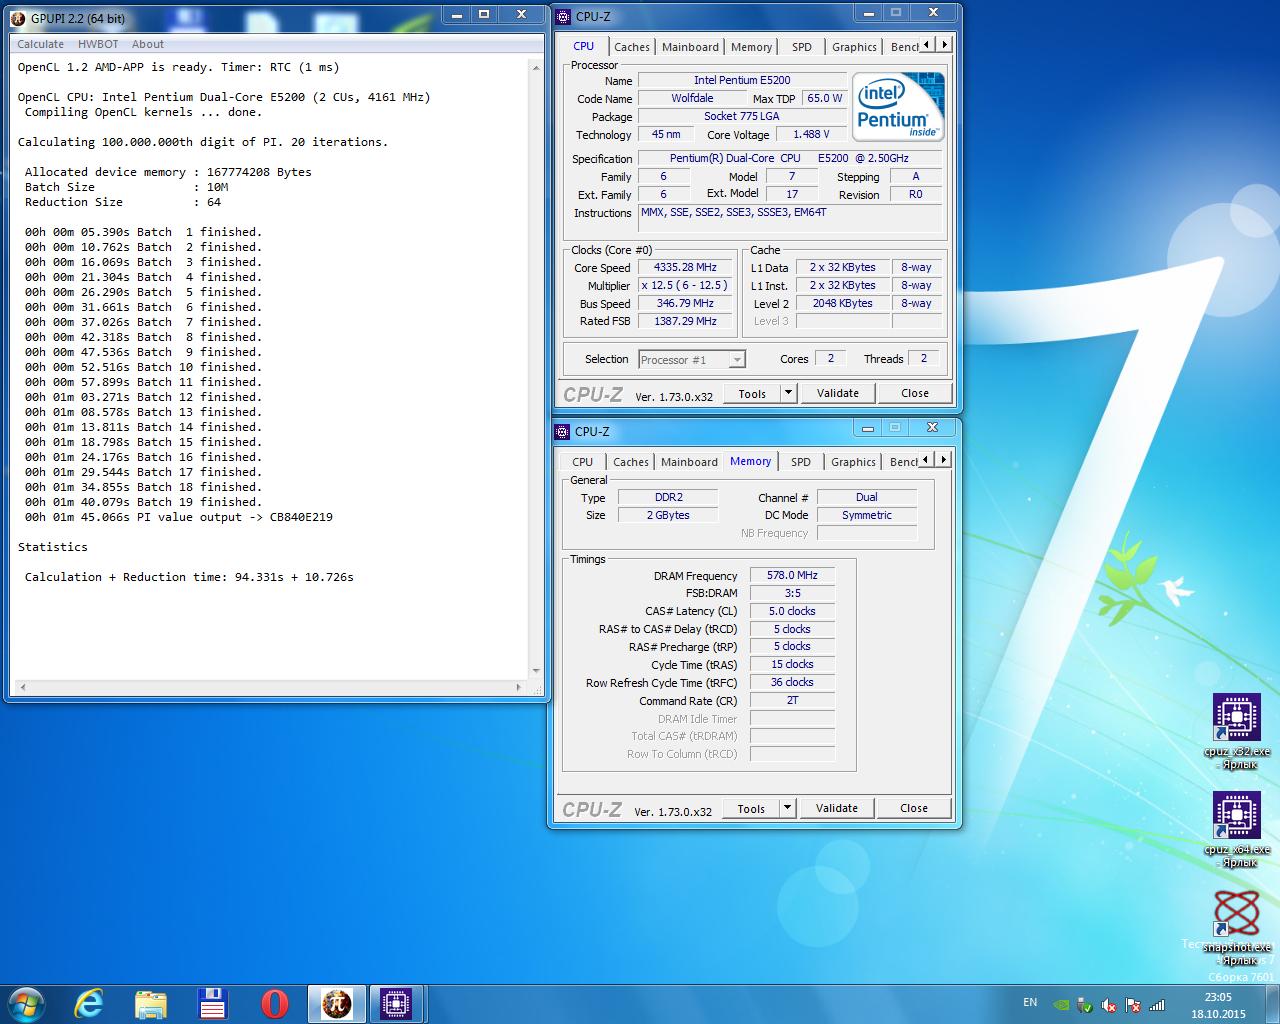The width and height of the screenshot is (1280, 1024).
Task: Open cpuz_x64.exe desktop shortcut
Action: coord(1237,829)
